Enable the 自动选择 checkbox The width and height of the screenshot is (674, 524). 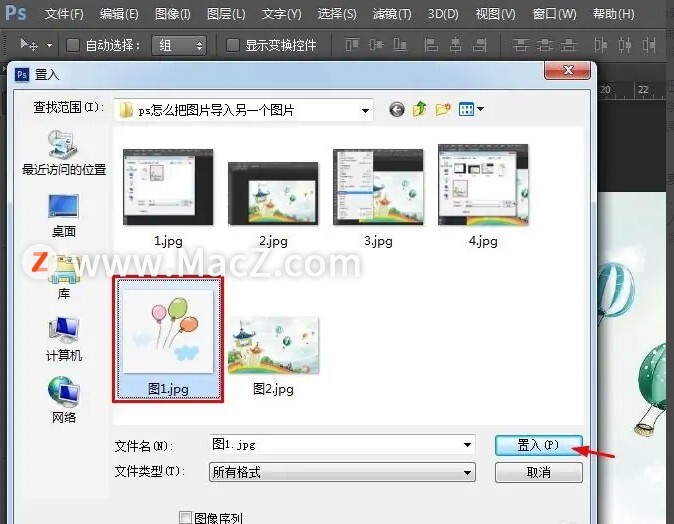click(73, 45)
